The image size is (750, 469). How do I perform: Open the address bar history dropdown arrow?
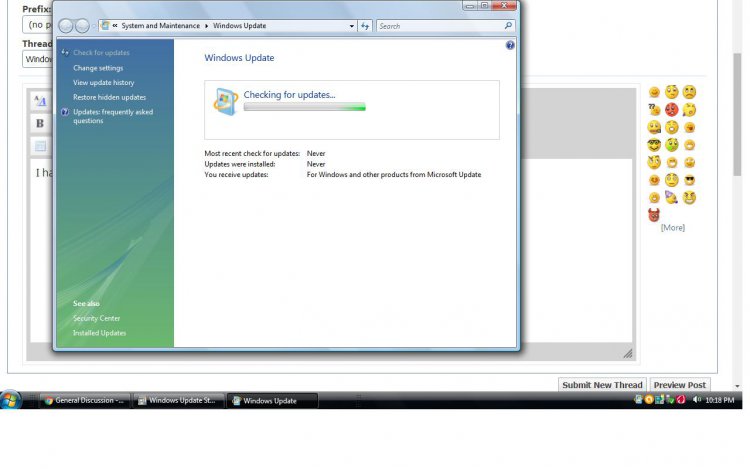(x=352, y=26)
